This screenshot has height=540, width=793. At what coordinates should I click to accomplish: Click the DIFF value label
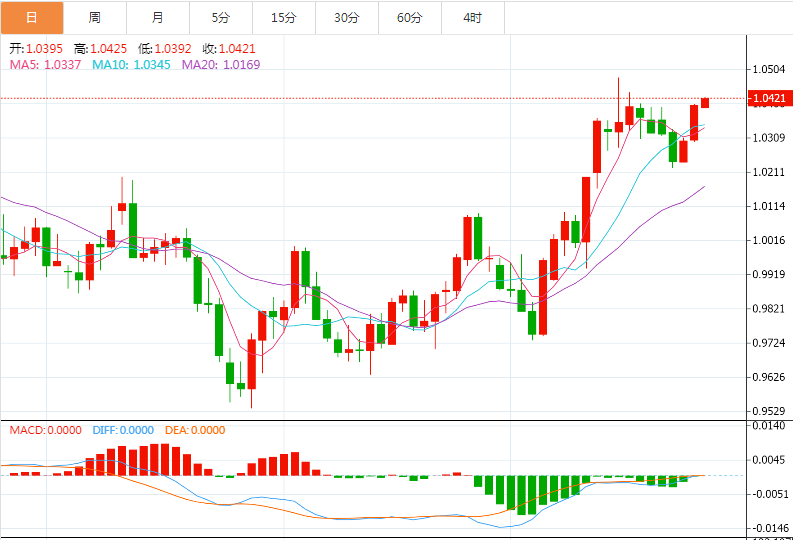click(x=123, y=430)
